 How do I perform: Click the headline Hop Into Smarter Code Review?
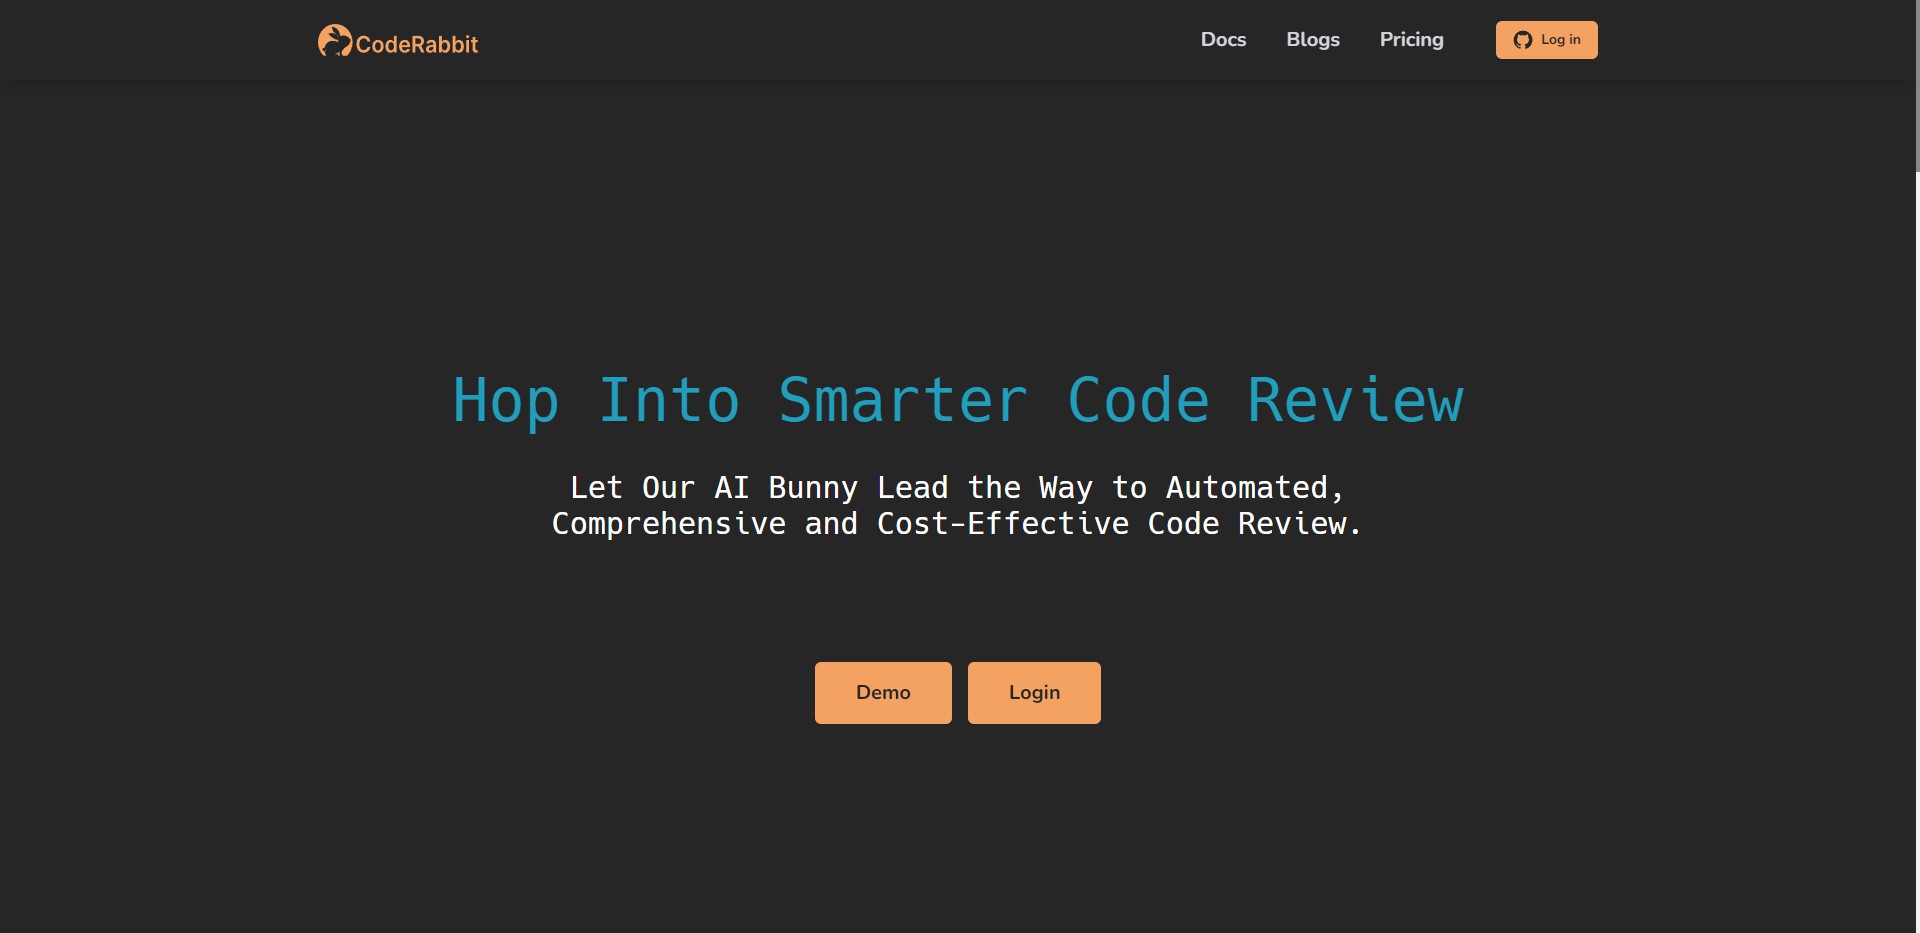click(x=958, y=401)
